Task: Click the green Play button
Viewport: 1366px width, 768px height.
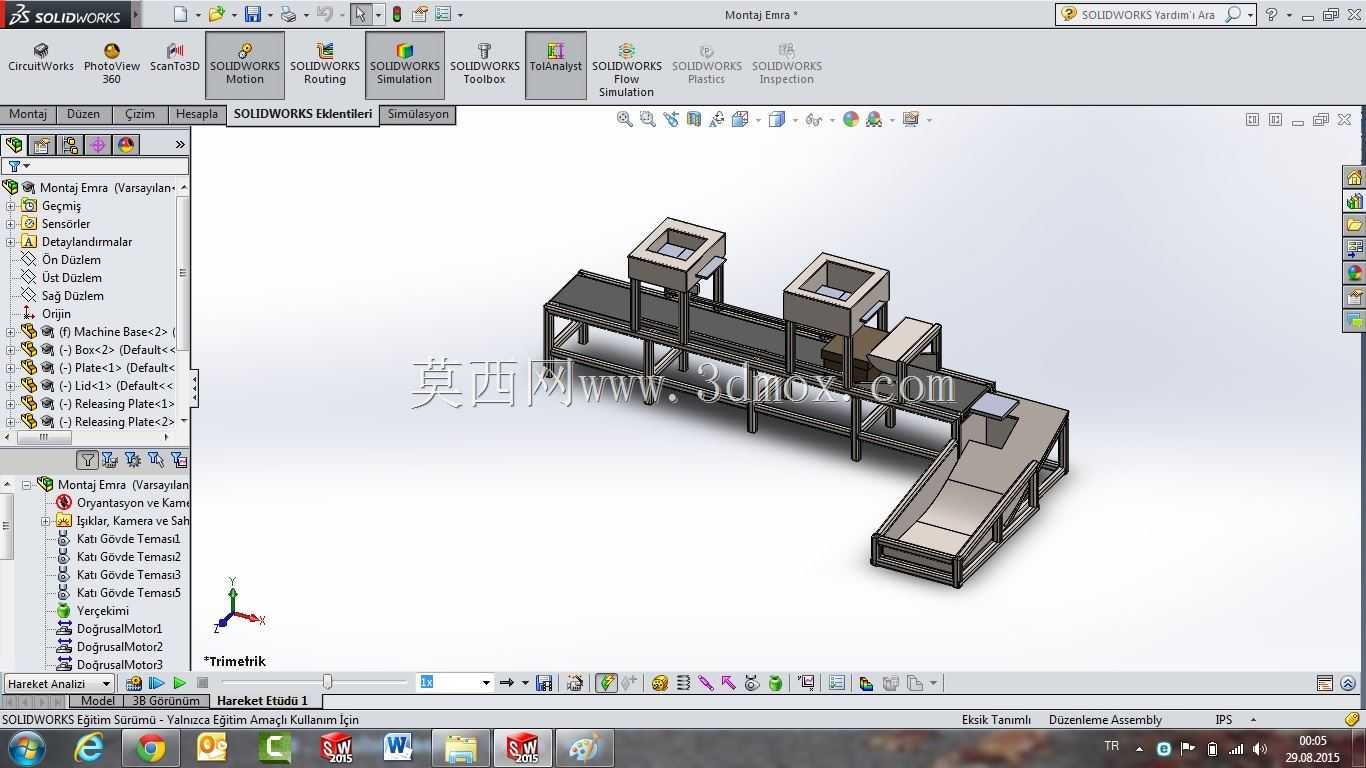Action: tap(180, 683)
